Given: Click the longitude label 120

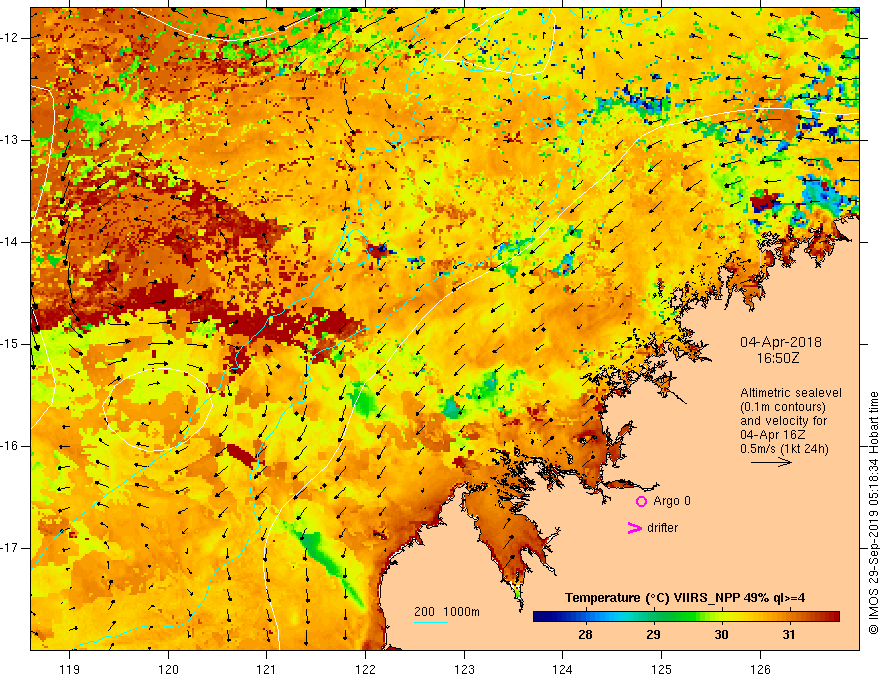Looking at the screenshot, I should click(168, 669).
